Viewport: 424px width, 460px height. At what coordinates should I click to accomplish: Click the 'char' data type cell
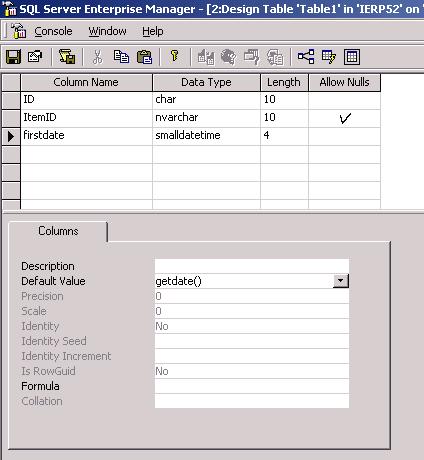(x=206, y=100)
